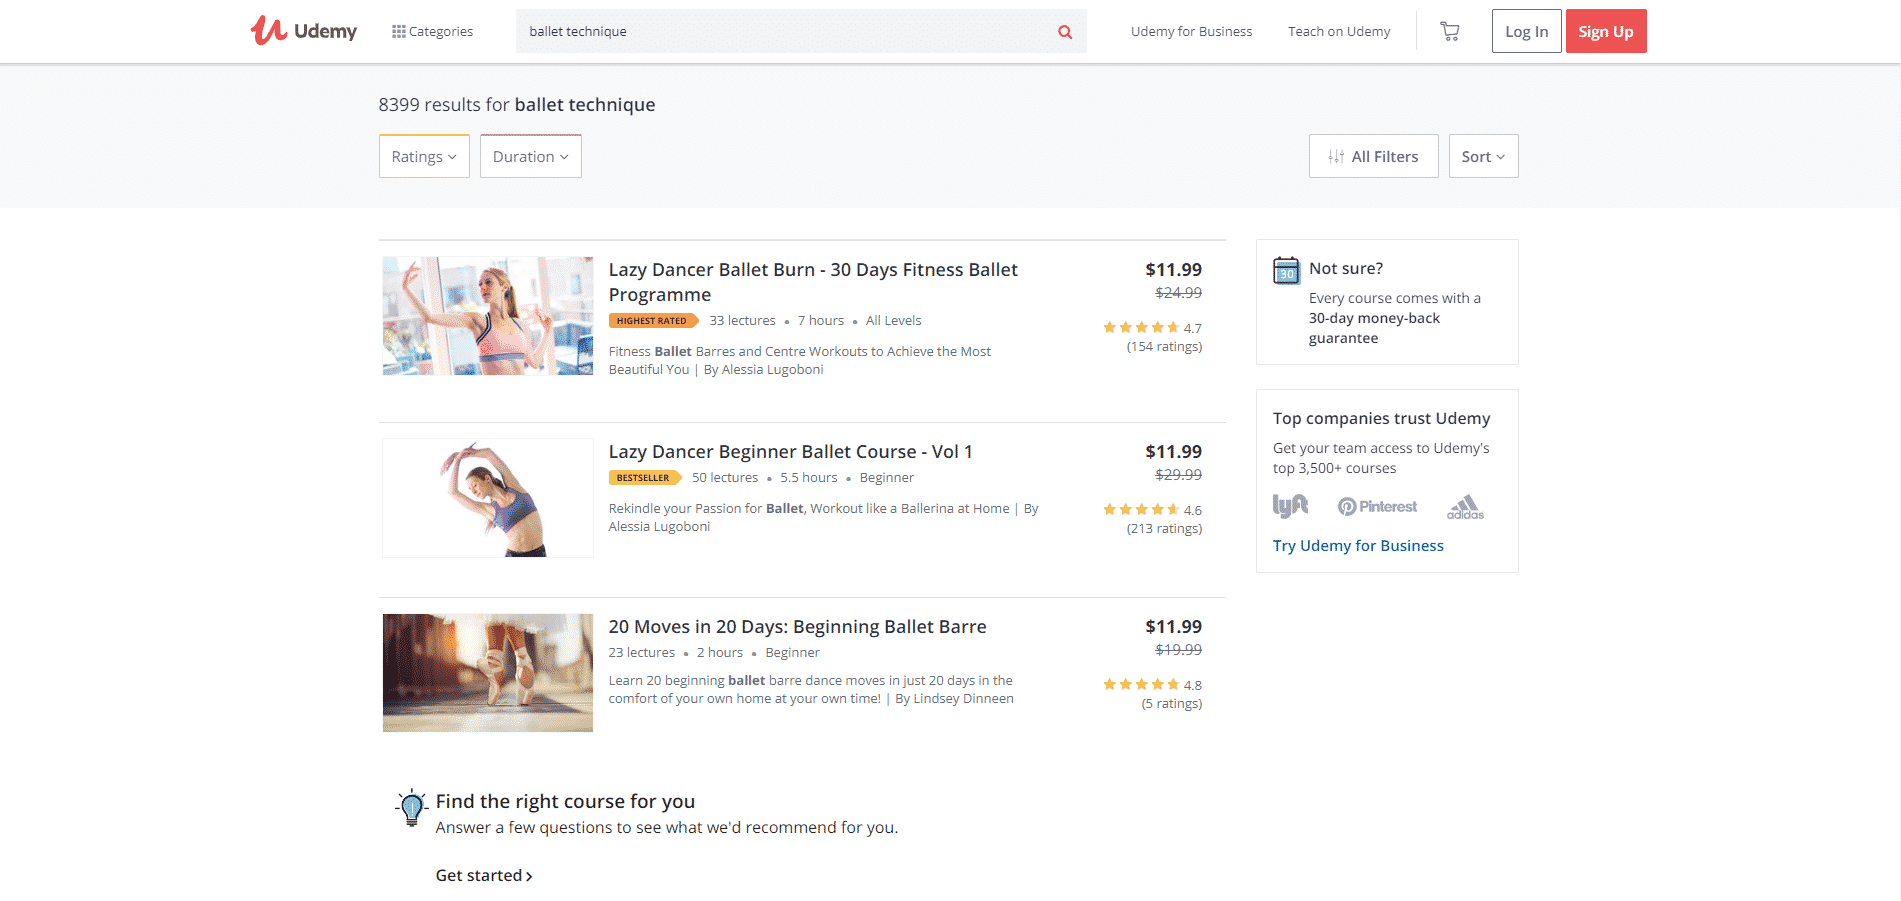Click Get started link

(x=484, y=876)
